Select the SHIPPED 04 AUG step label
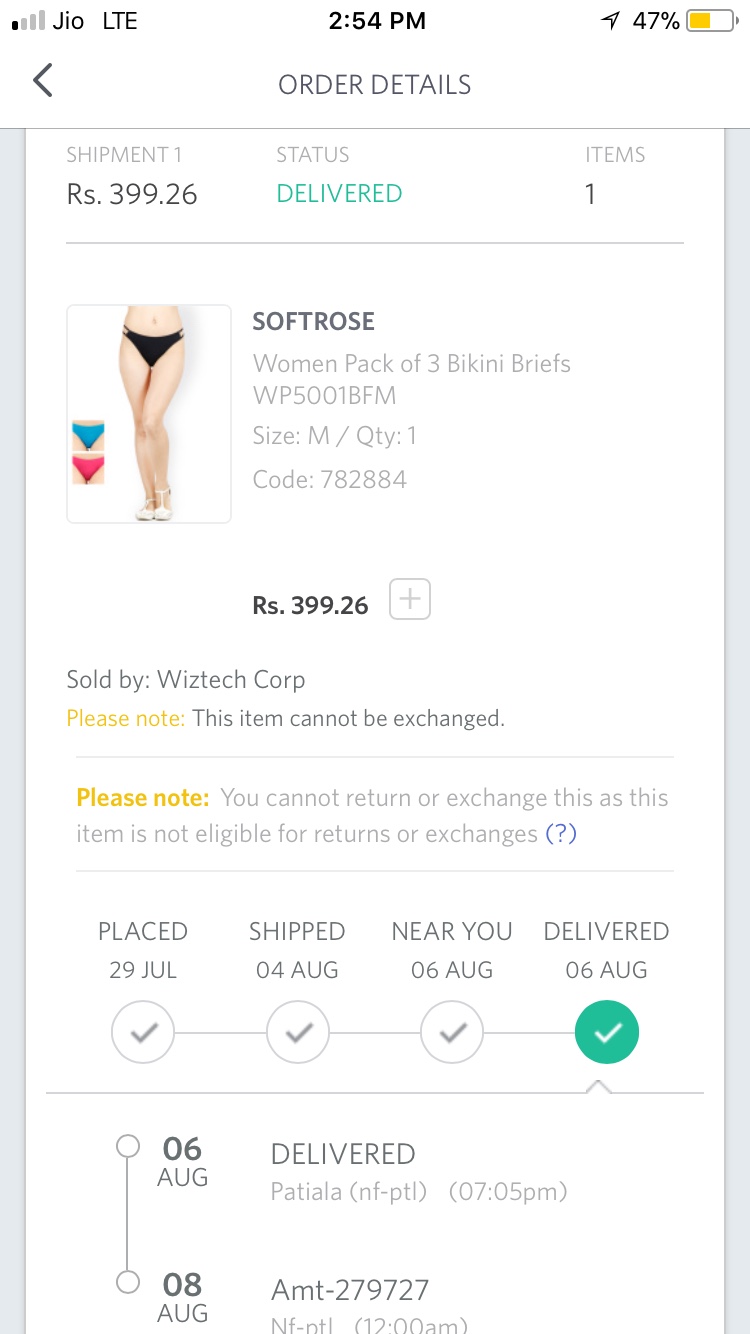 pyautogui.click(x=297, y=950)
